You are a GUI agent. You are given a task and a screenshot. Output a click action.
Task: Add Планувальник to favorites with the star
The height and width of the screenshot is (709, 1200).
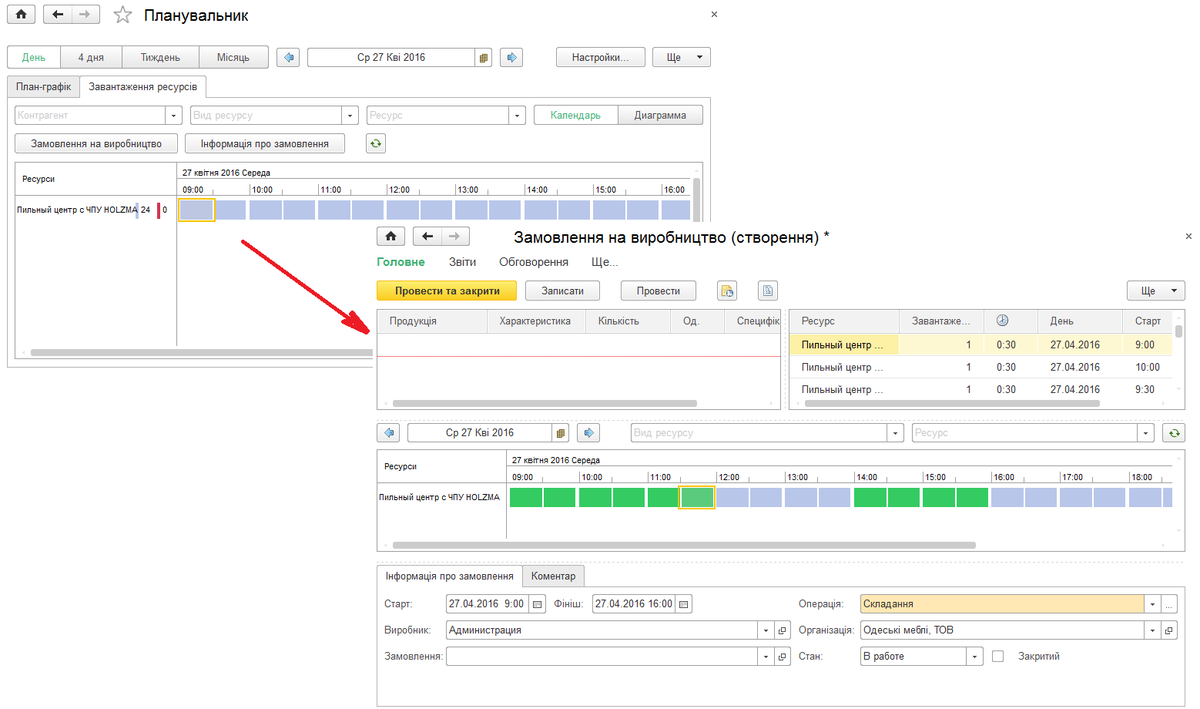[x=122, y=15]
